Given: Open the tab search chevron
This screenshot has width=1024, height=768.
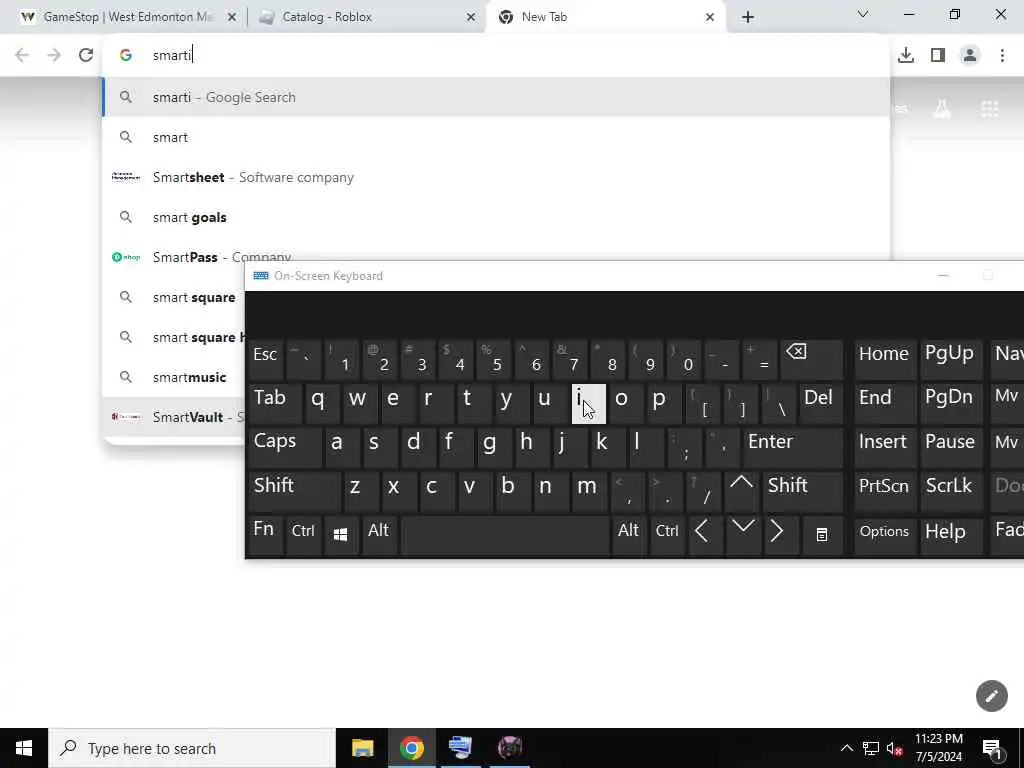Looking at the screenshot, I should [x=863, y=14].
